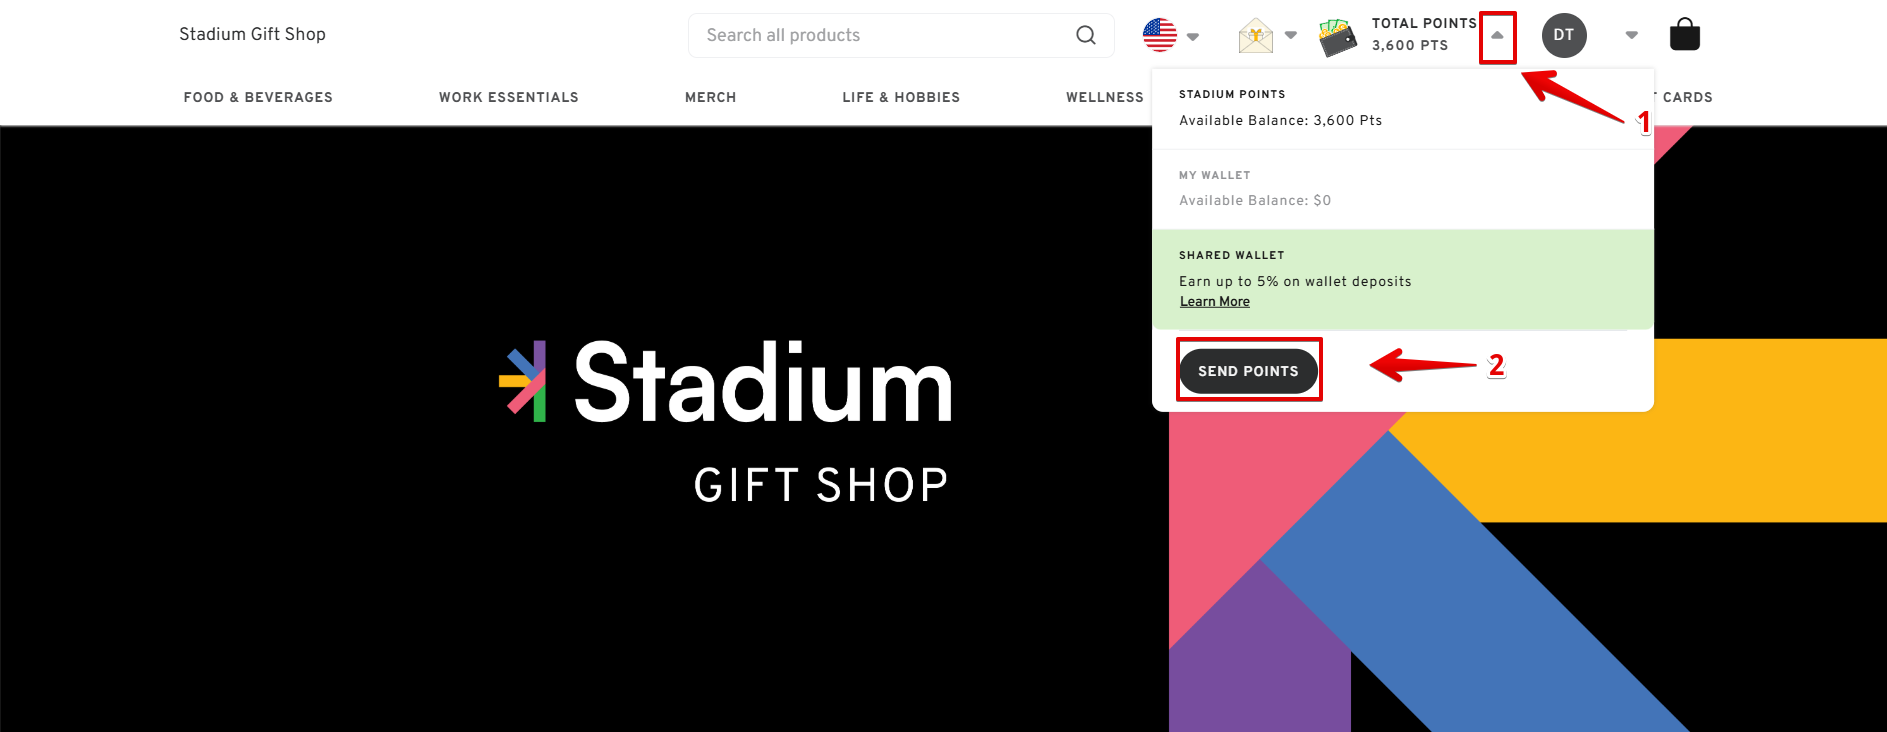Collapse the Total Points dropdown arrow
The height and width of the screenshot is (732, 1887).
(x=1497, y=35)
